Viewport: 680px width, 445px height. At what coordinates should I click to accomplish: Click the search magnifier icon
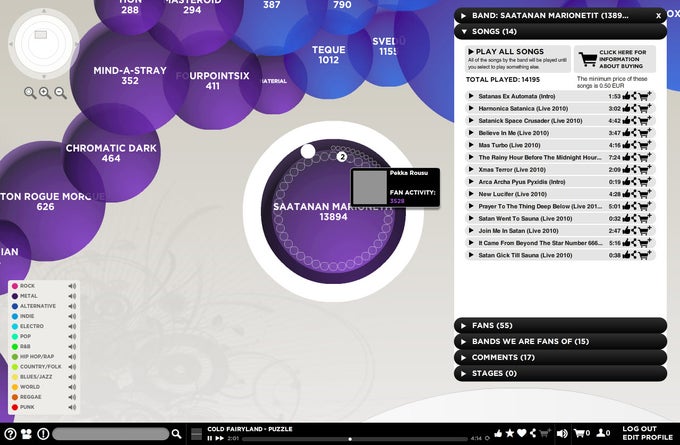(176, 434)
